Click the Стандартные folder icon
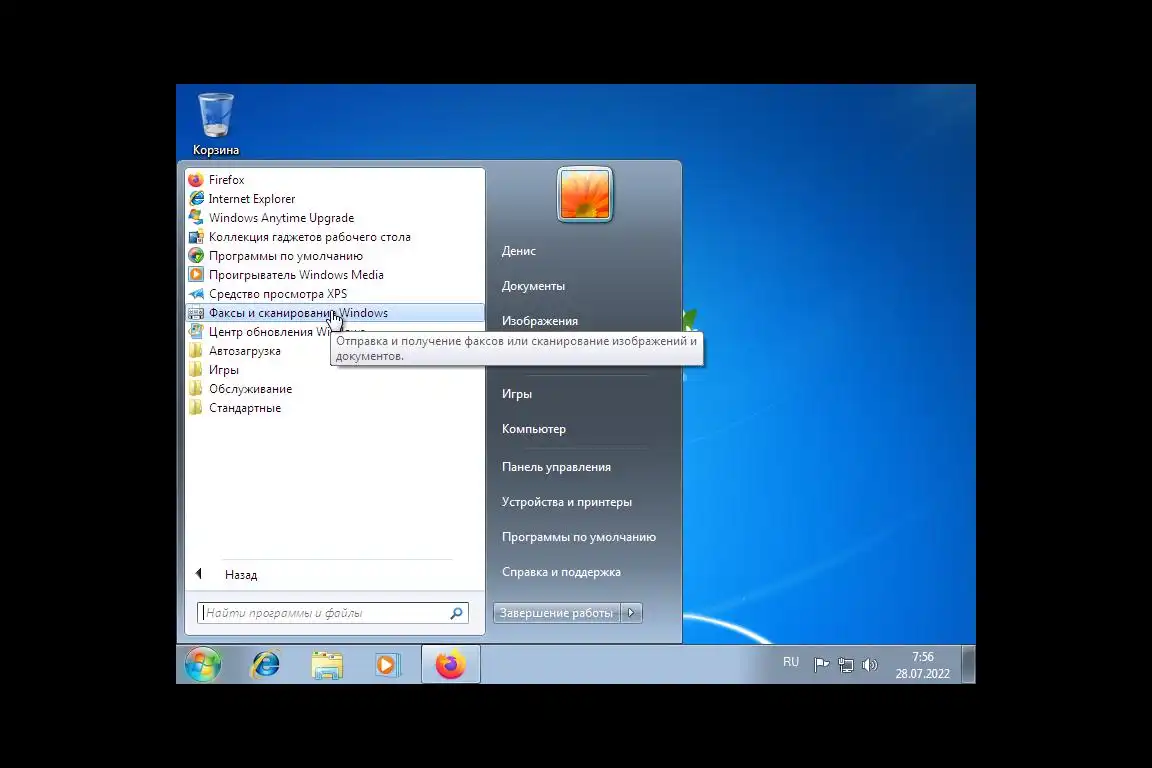 click(x=195, y=408)
